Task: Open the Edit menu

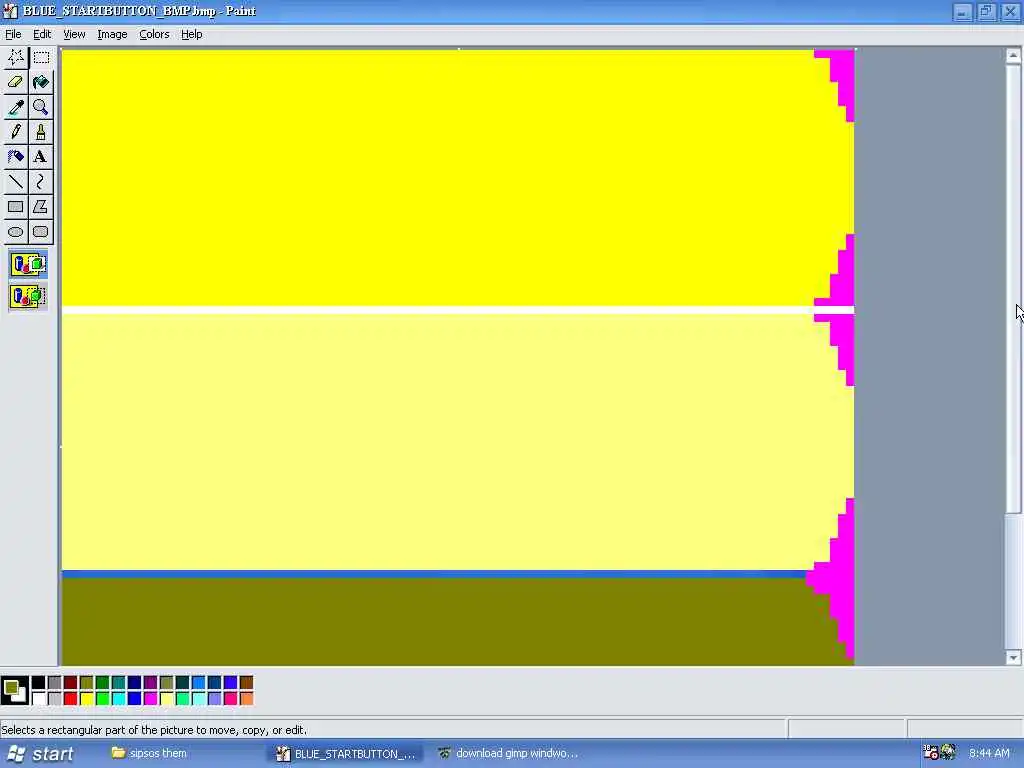Action: (x=42, y=35)
